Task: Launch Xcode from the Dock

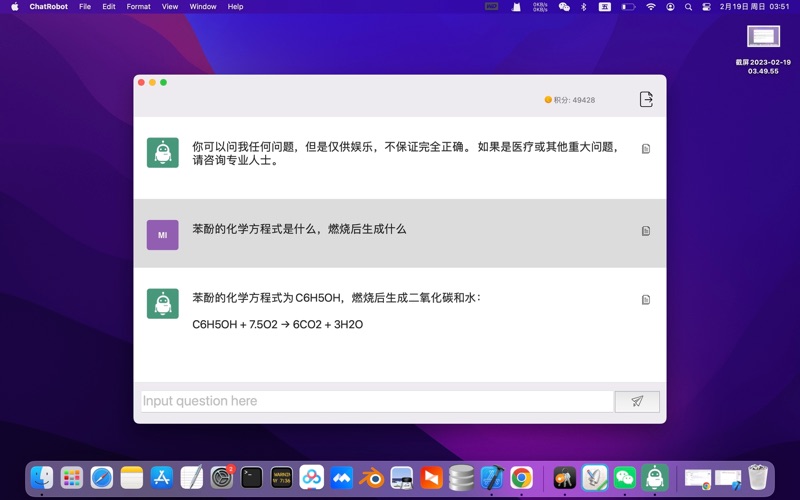Action: click(491, 478)
